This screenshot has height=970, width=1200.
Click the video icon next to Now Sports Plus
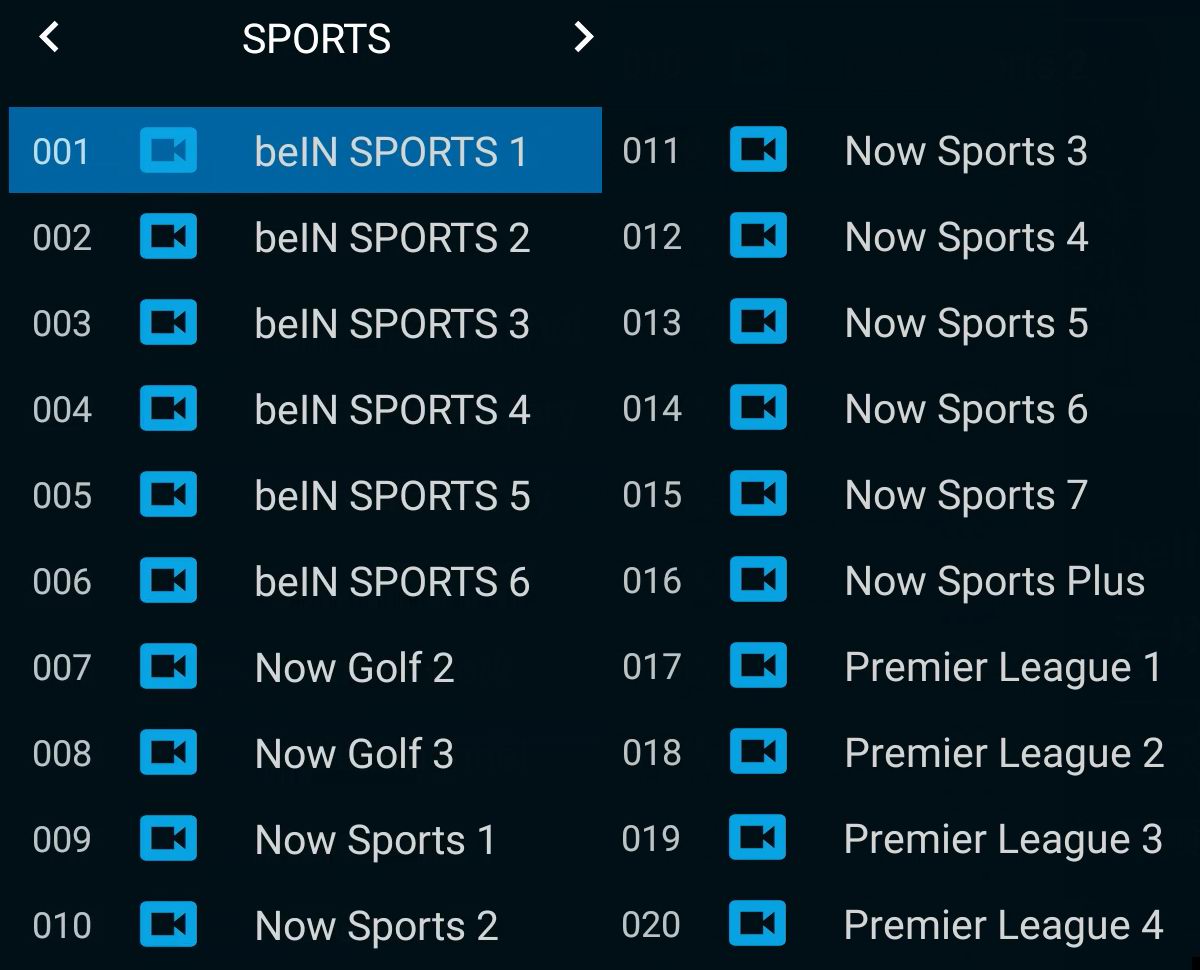758,581
